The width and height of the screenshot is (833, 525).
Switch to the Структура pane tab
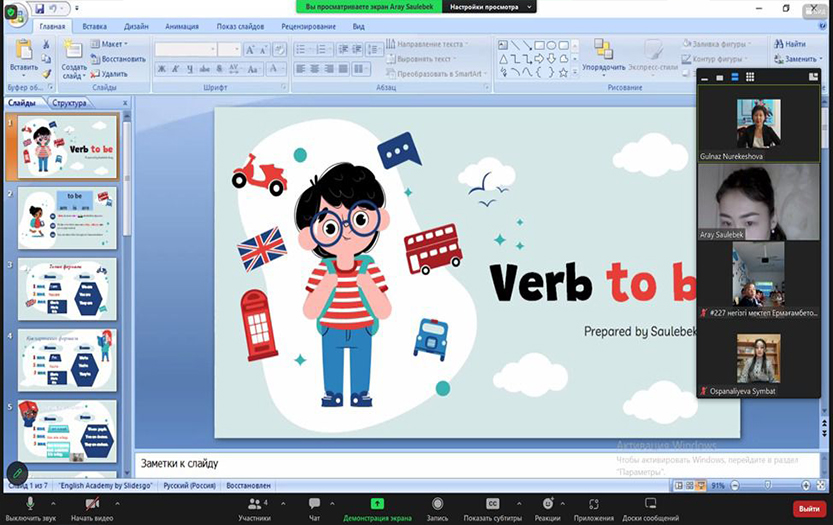[70, 102]
